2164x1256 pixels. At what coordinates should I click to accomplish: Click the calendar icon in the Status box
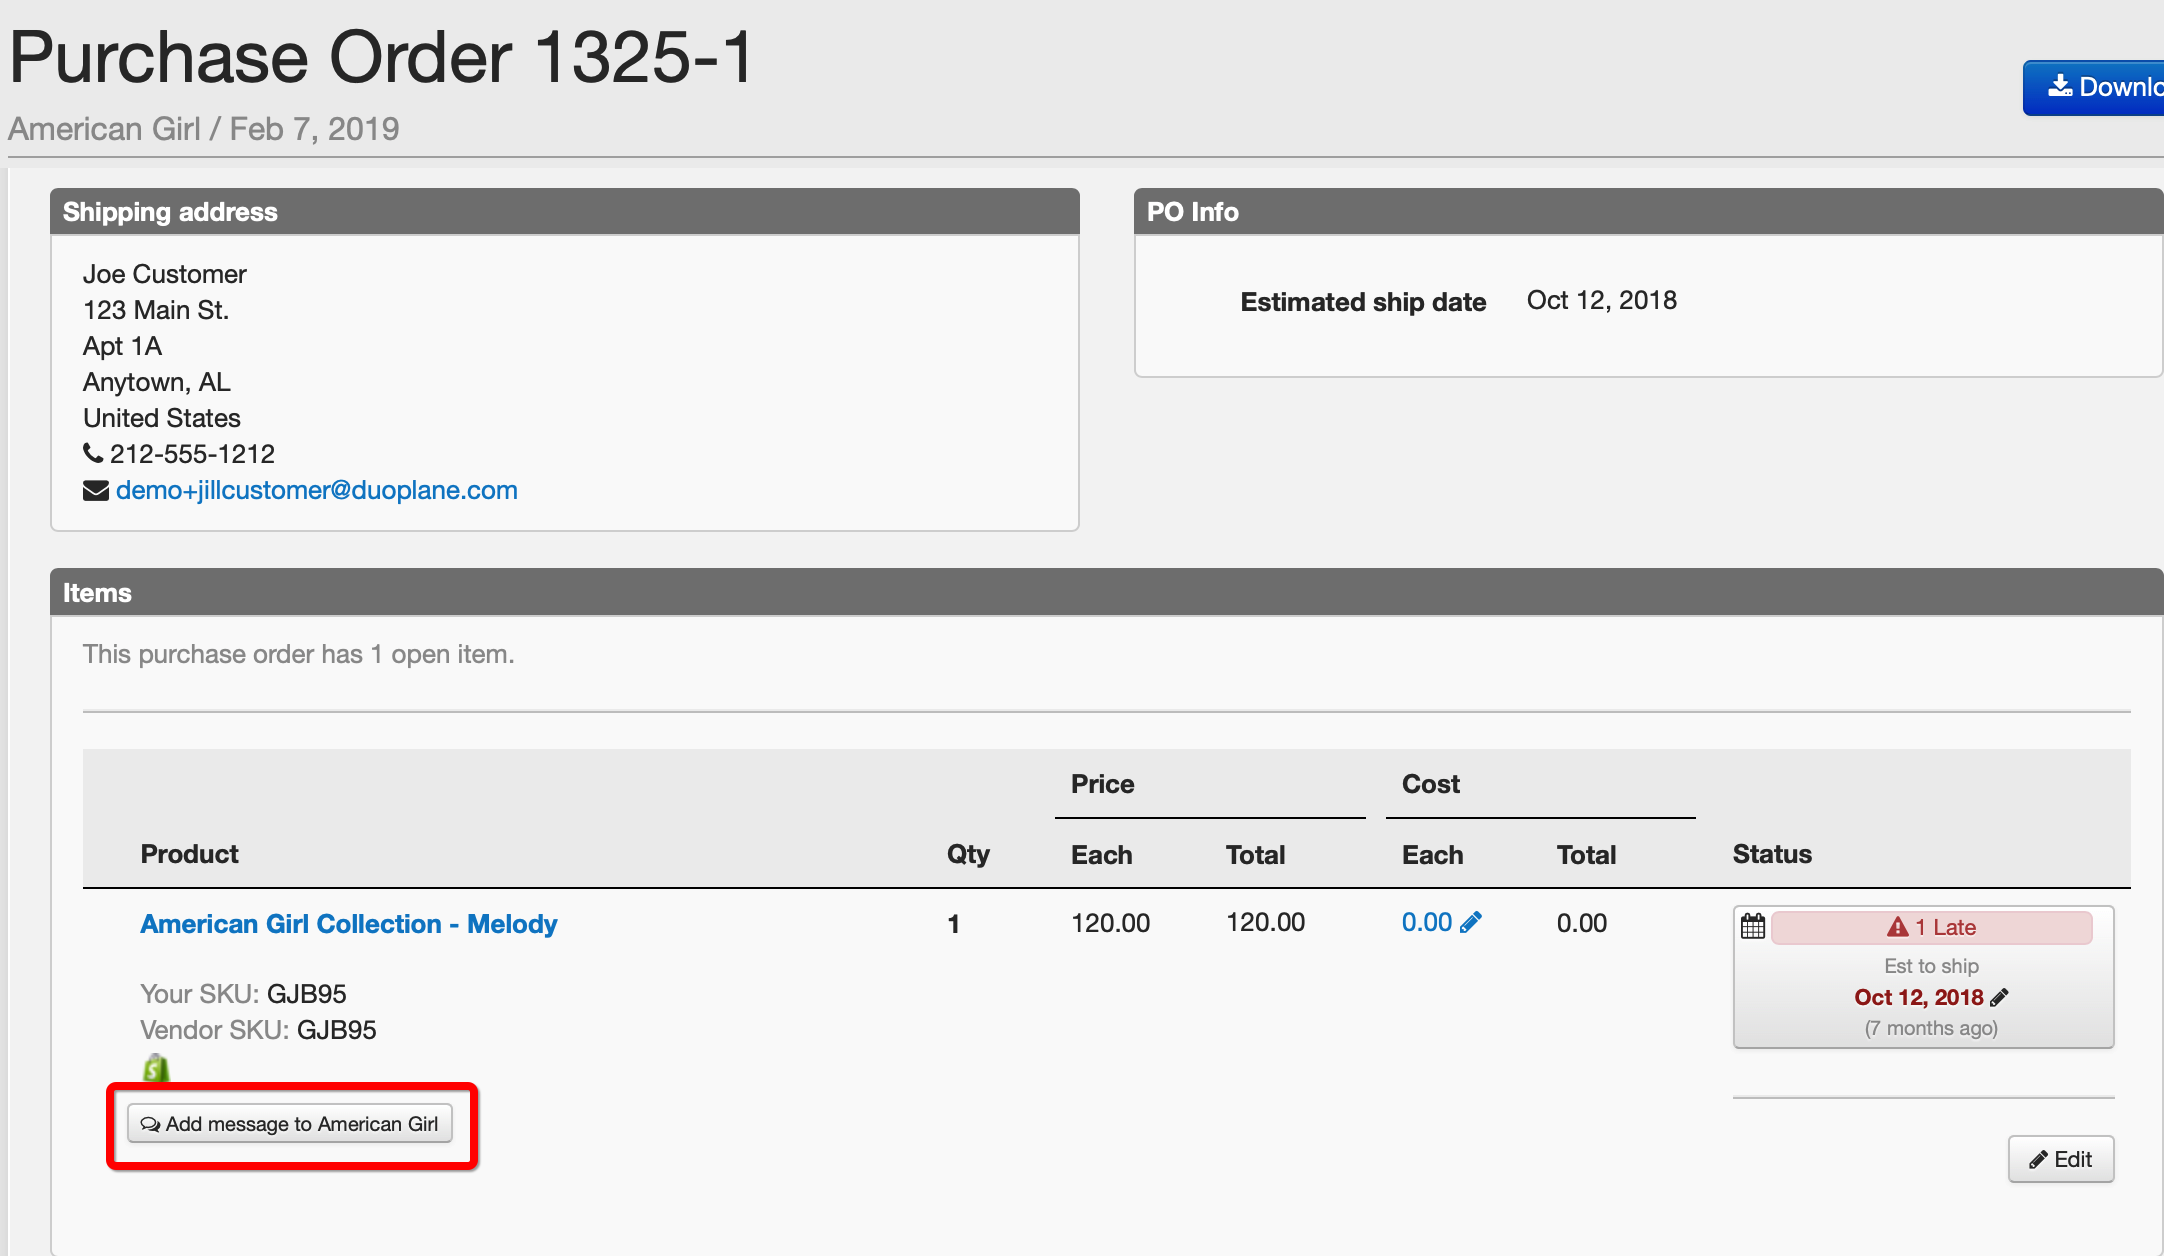click(1752, 926)
